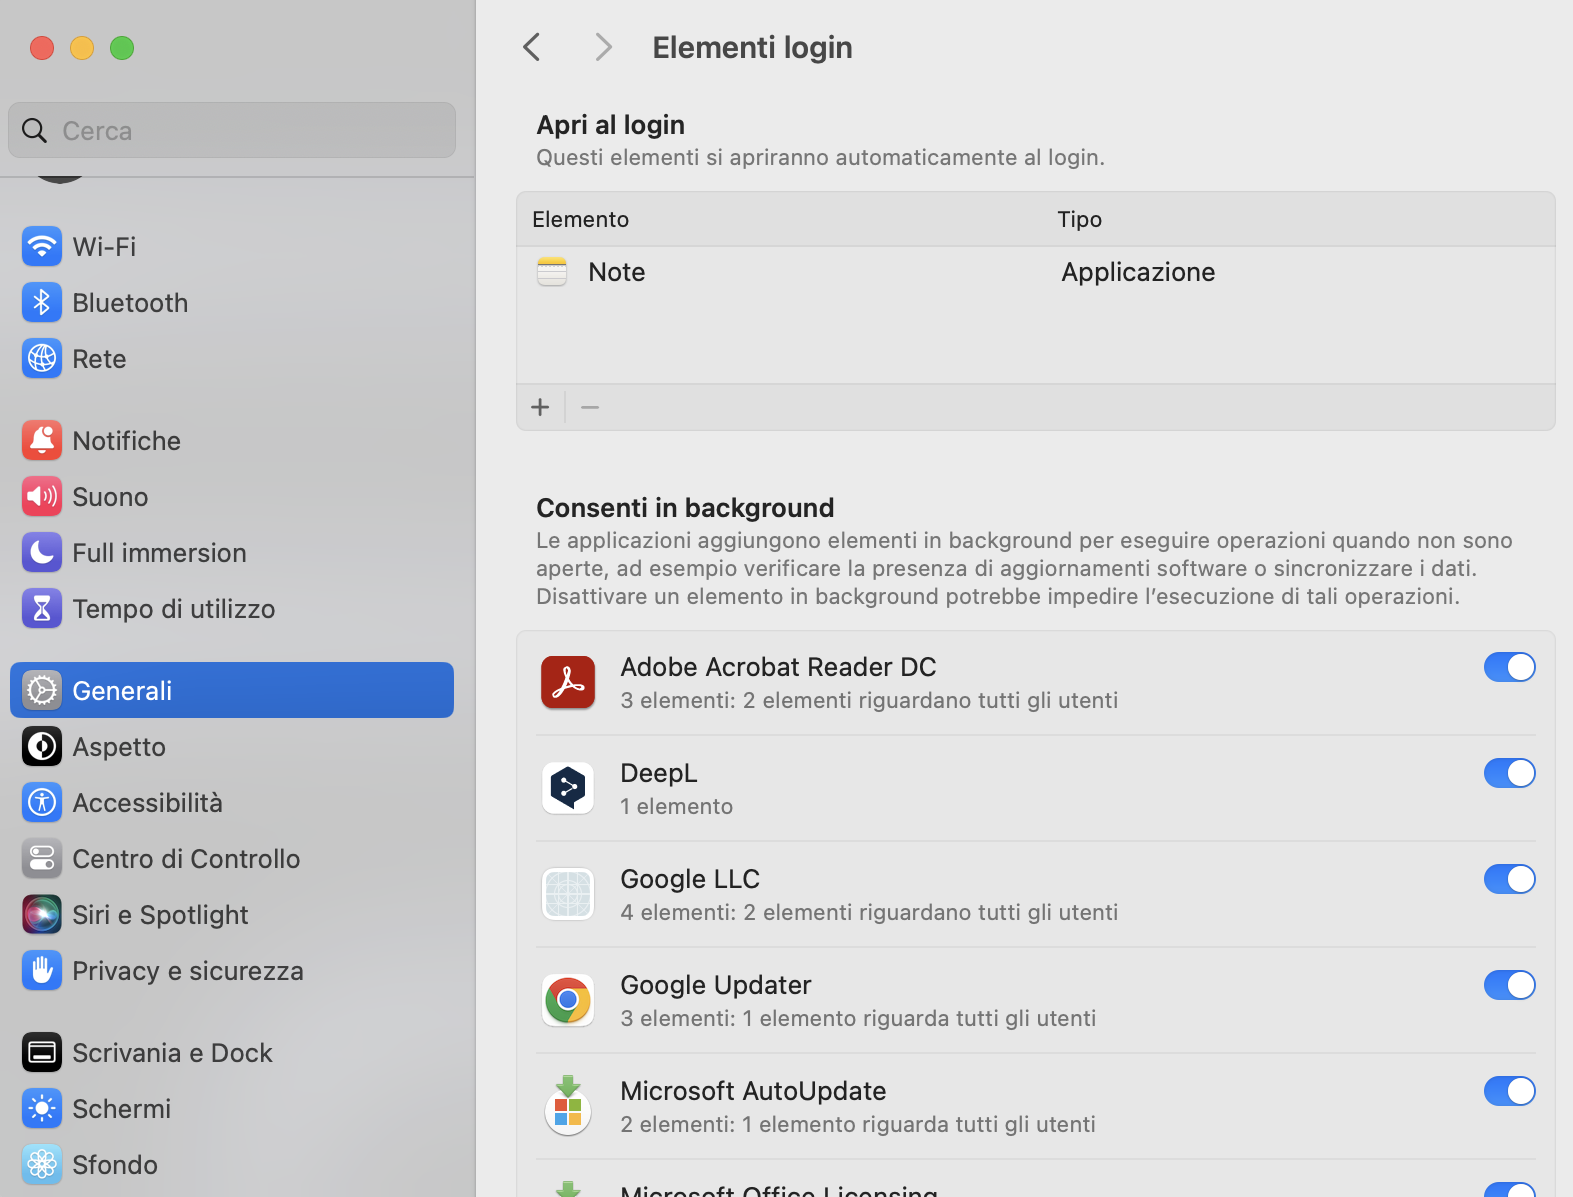1573x1197 pixels.
Task: Click the Elemento column header
Action: [581, 219]
